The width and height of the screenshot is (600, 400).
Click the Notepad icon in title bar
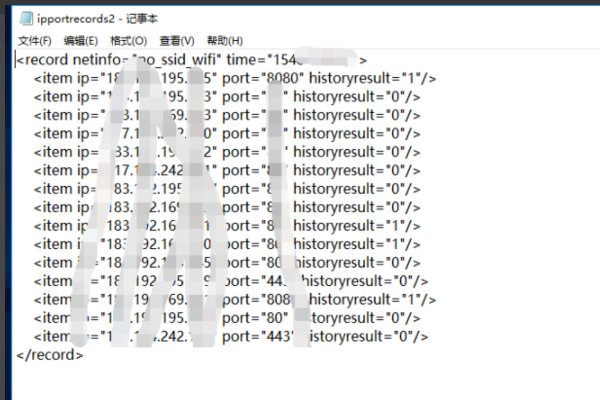(x=26, y=18)
